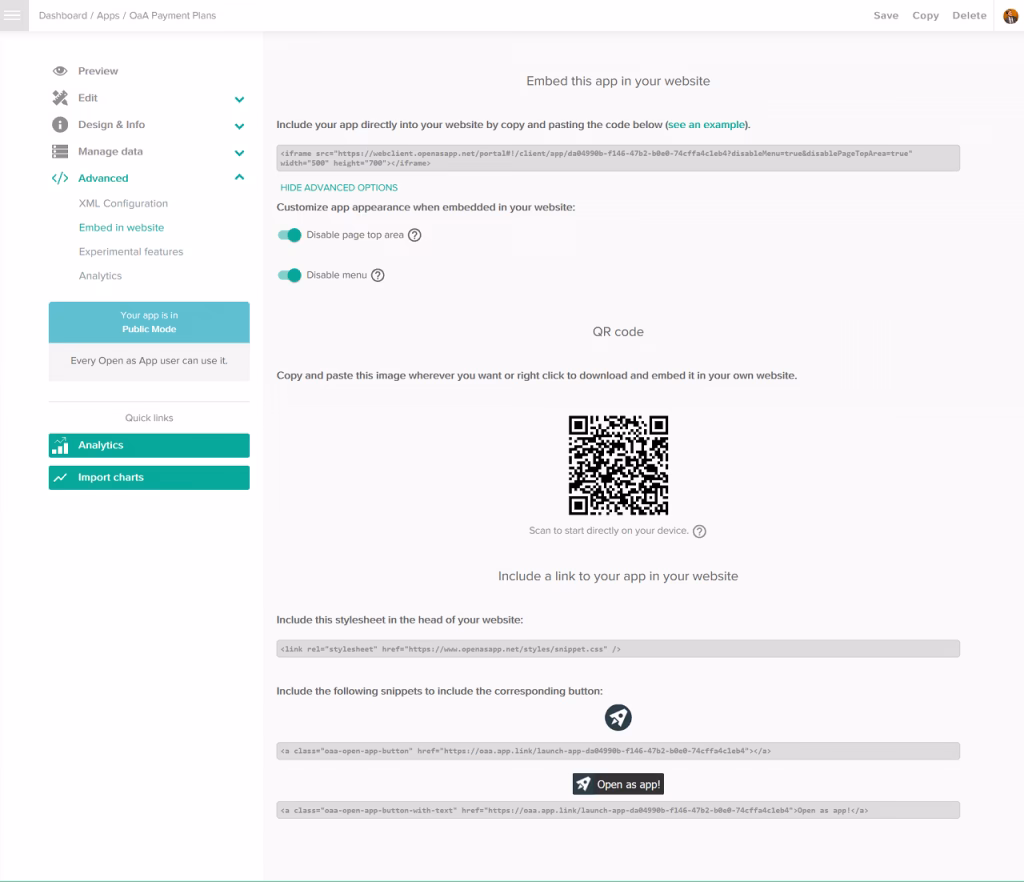Click the Advanced code brackets icon
Viewport: 1024px width, 882px height.
pyautogui.click(x=60, y=178)
